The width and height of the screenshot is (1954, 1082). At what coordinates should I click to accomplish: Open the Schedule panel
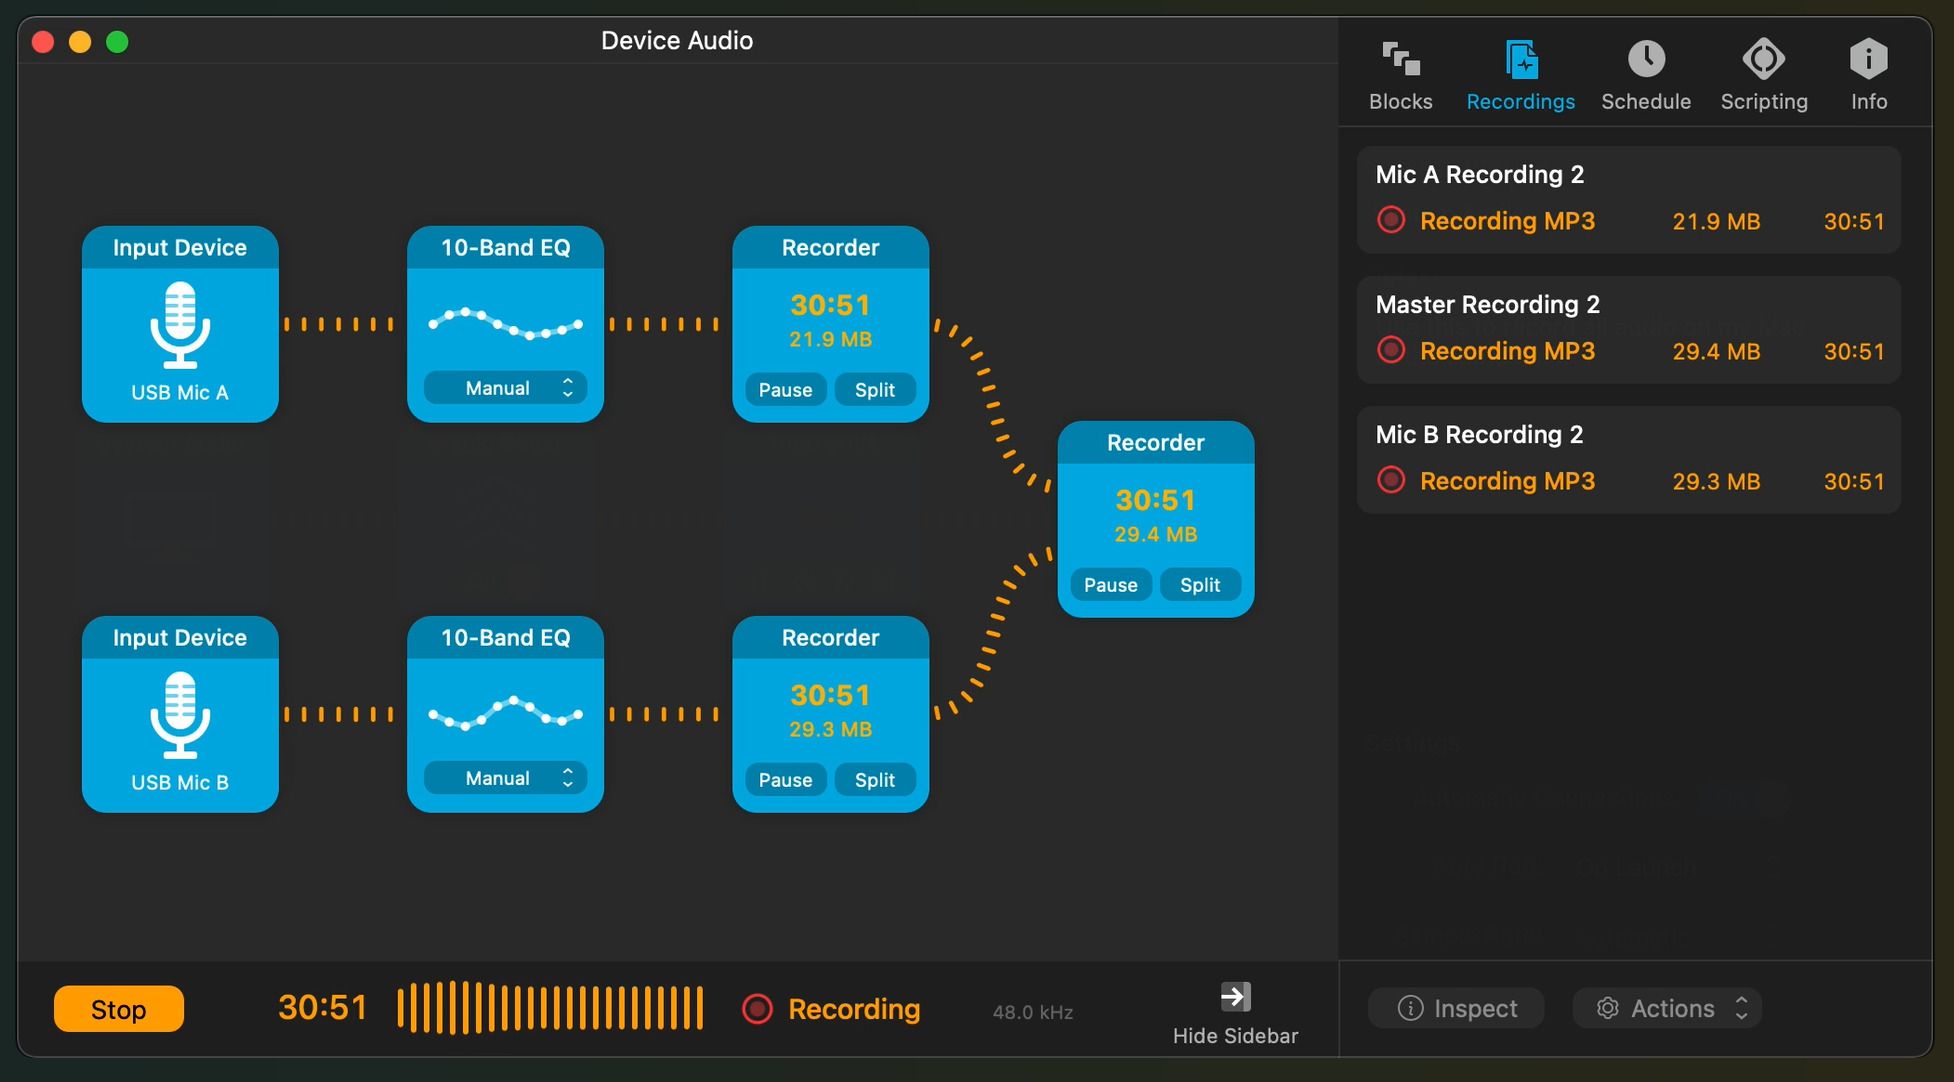click(x=1645, y=70)
